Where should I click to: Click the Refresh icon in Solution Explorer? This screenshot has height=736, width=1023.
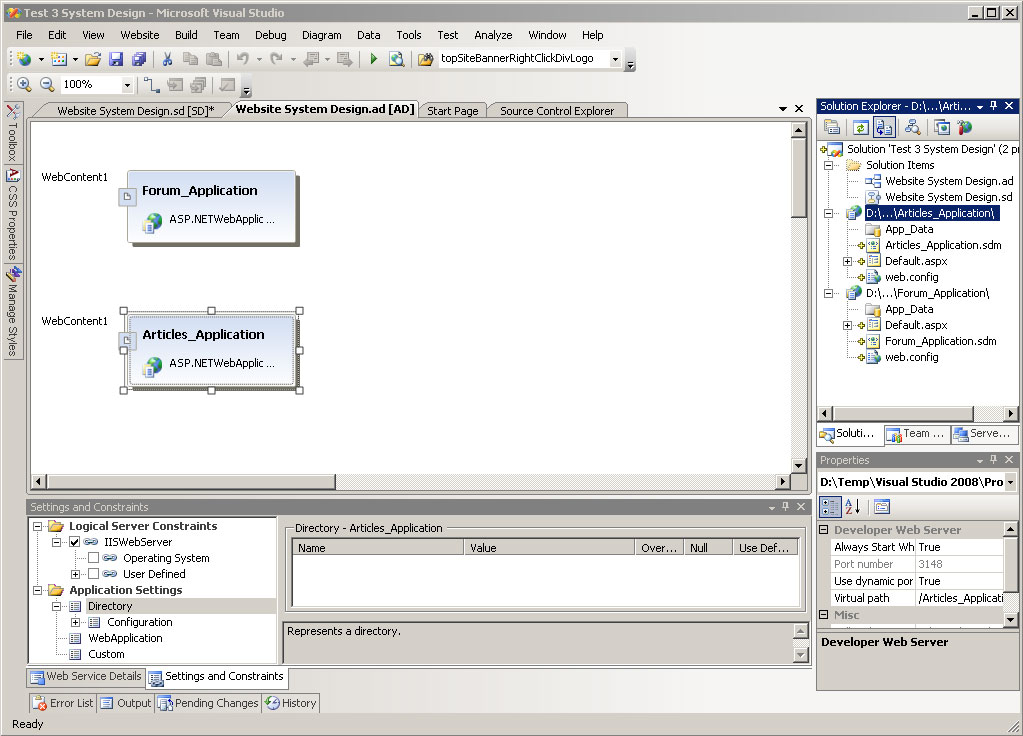tap(861, 127)
